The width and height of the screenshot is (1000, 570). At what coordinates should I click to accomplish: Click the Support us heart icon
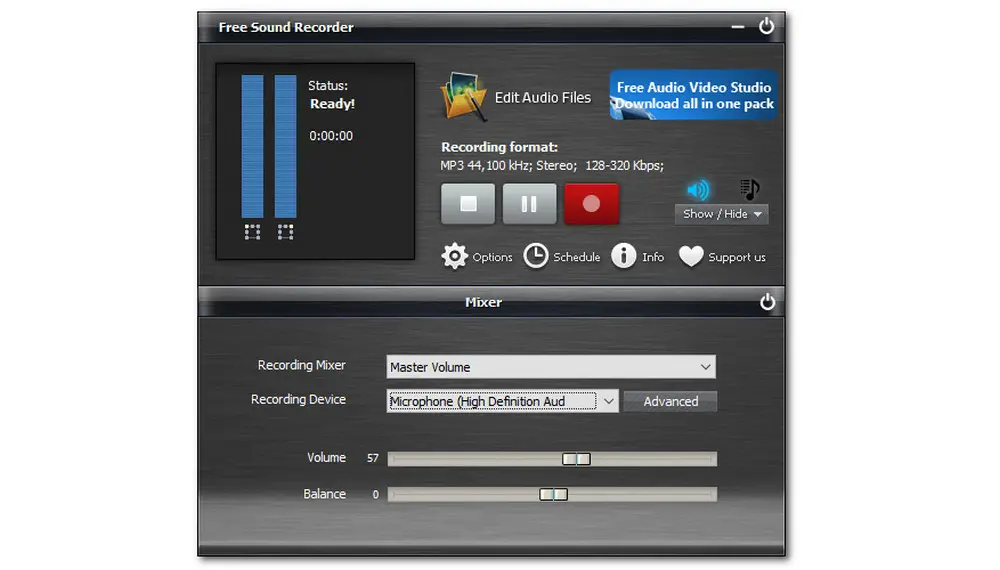pos(691,256)
